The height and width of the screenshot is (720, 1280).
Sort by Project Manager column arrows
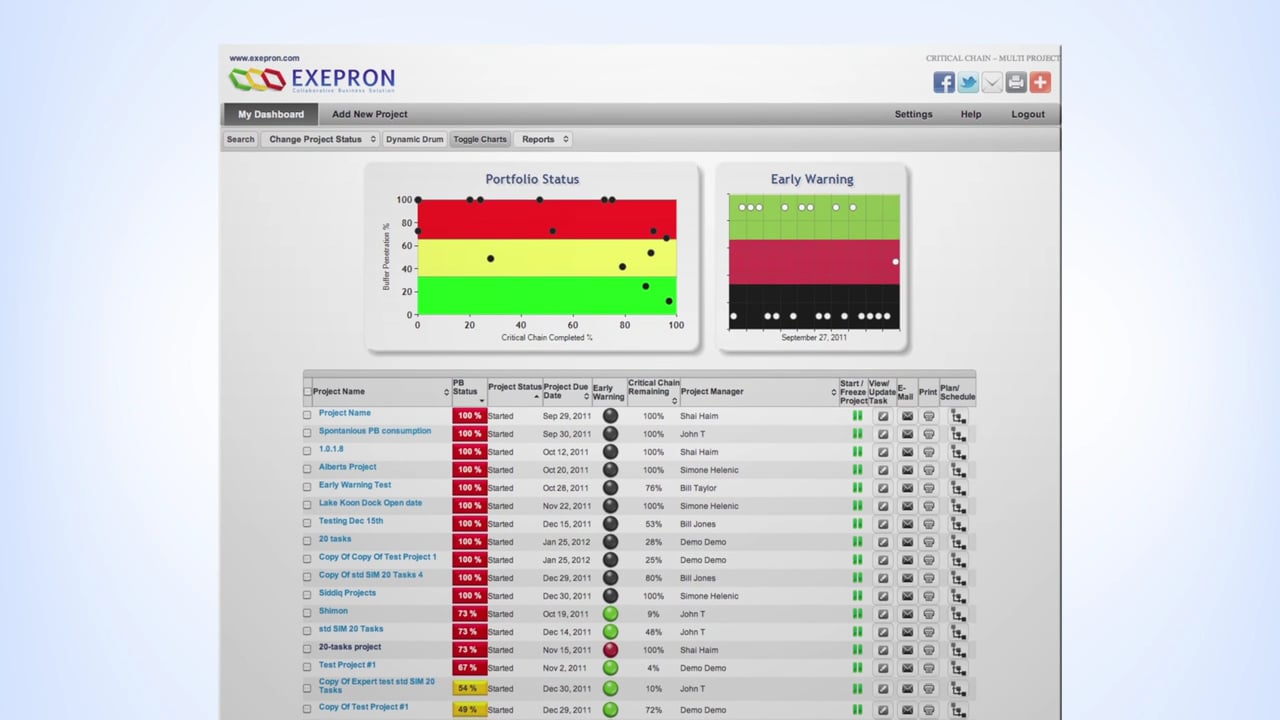833,392
